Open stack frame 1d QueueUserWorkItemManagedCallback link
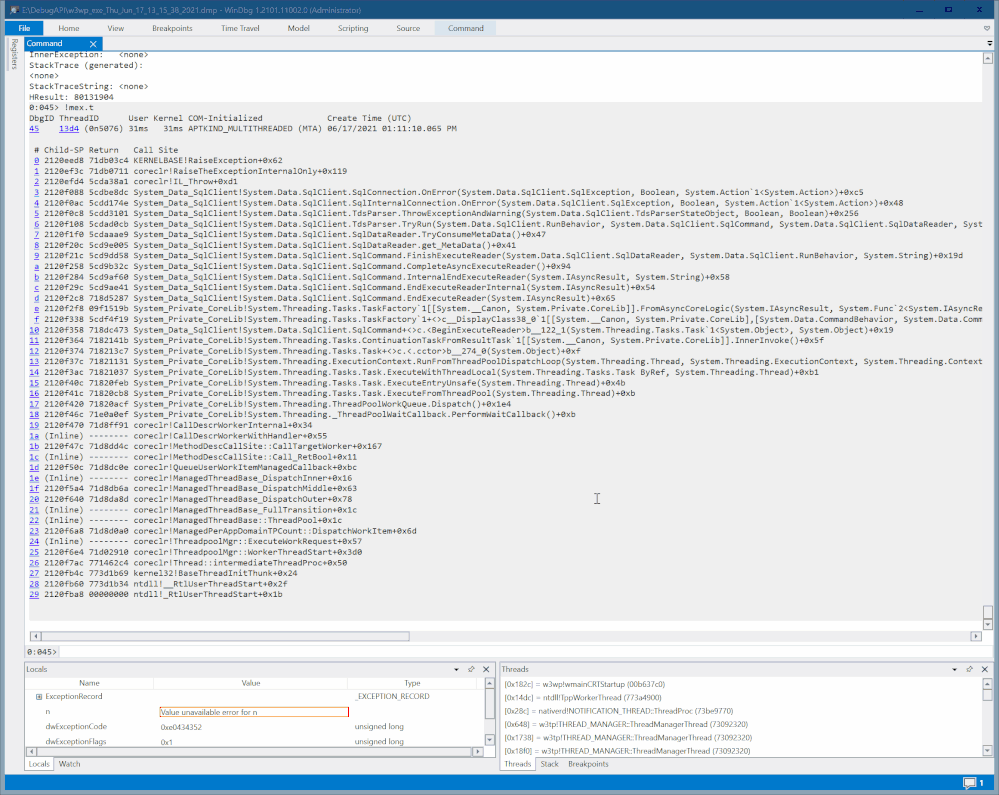 click(34, 468)
